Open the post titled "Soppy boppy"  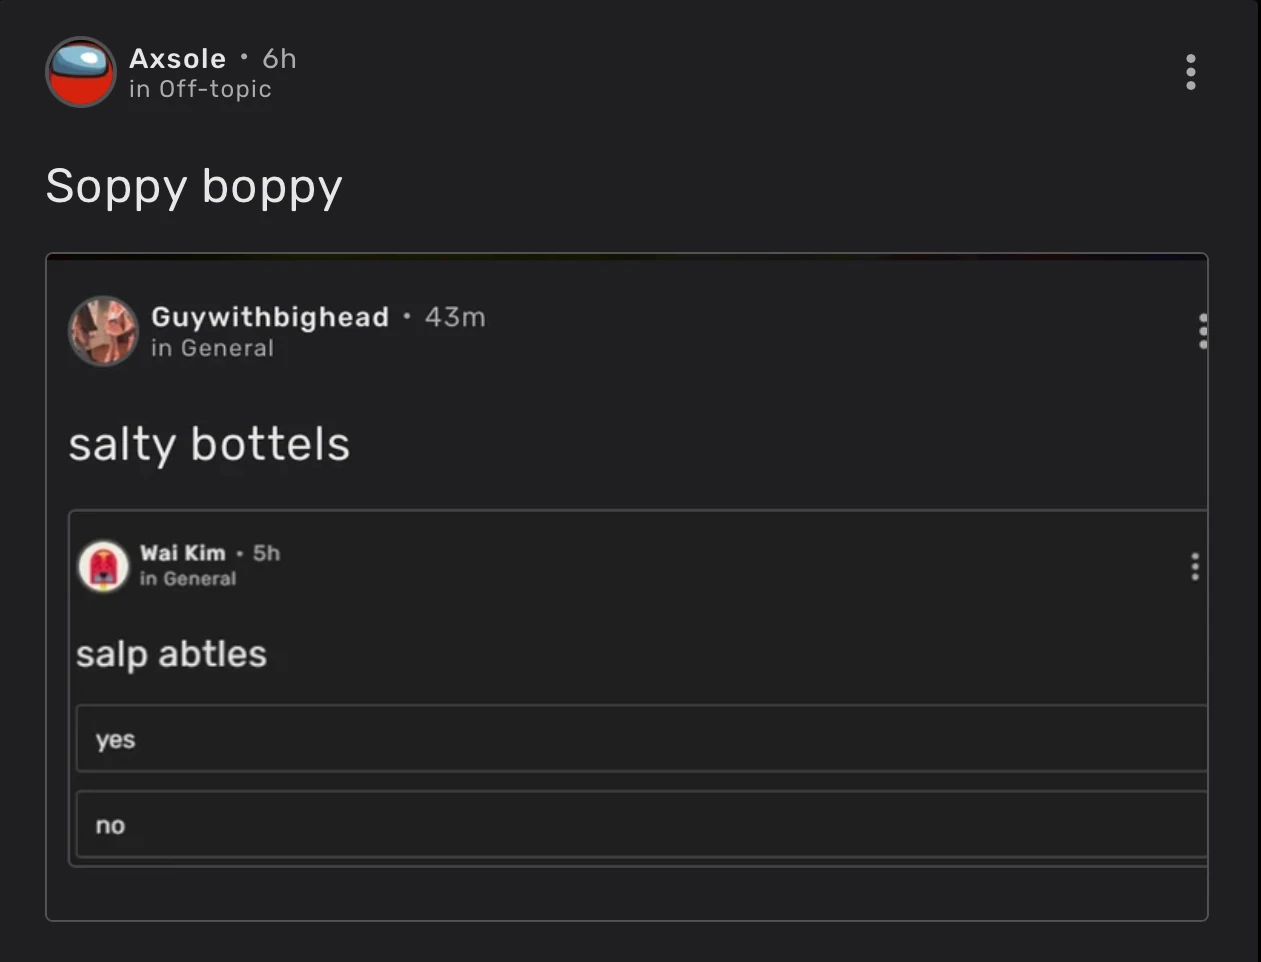(x=194, y=185)
